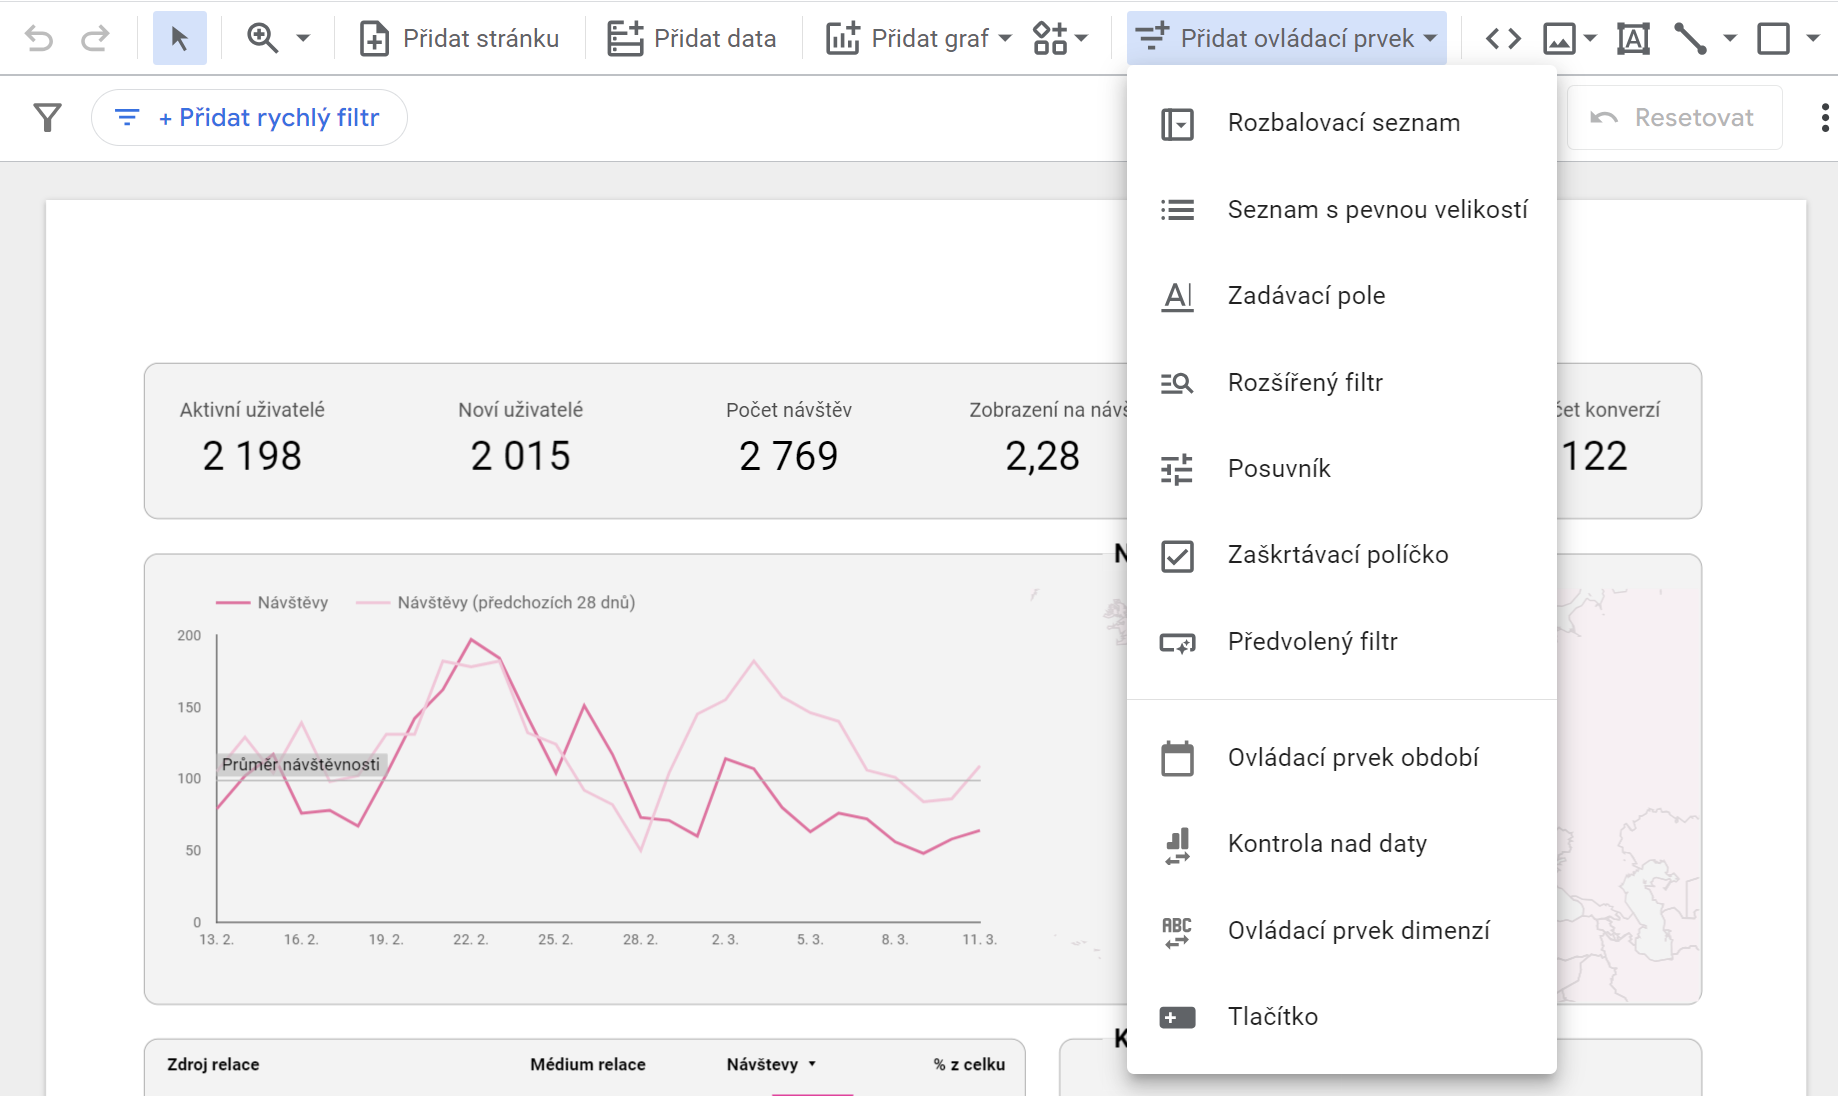Click the Přidat data button
1838x1096 pixels.
click(x=692, y=39)
